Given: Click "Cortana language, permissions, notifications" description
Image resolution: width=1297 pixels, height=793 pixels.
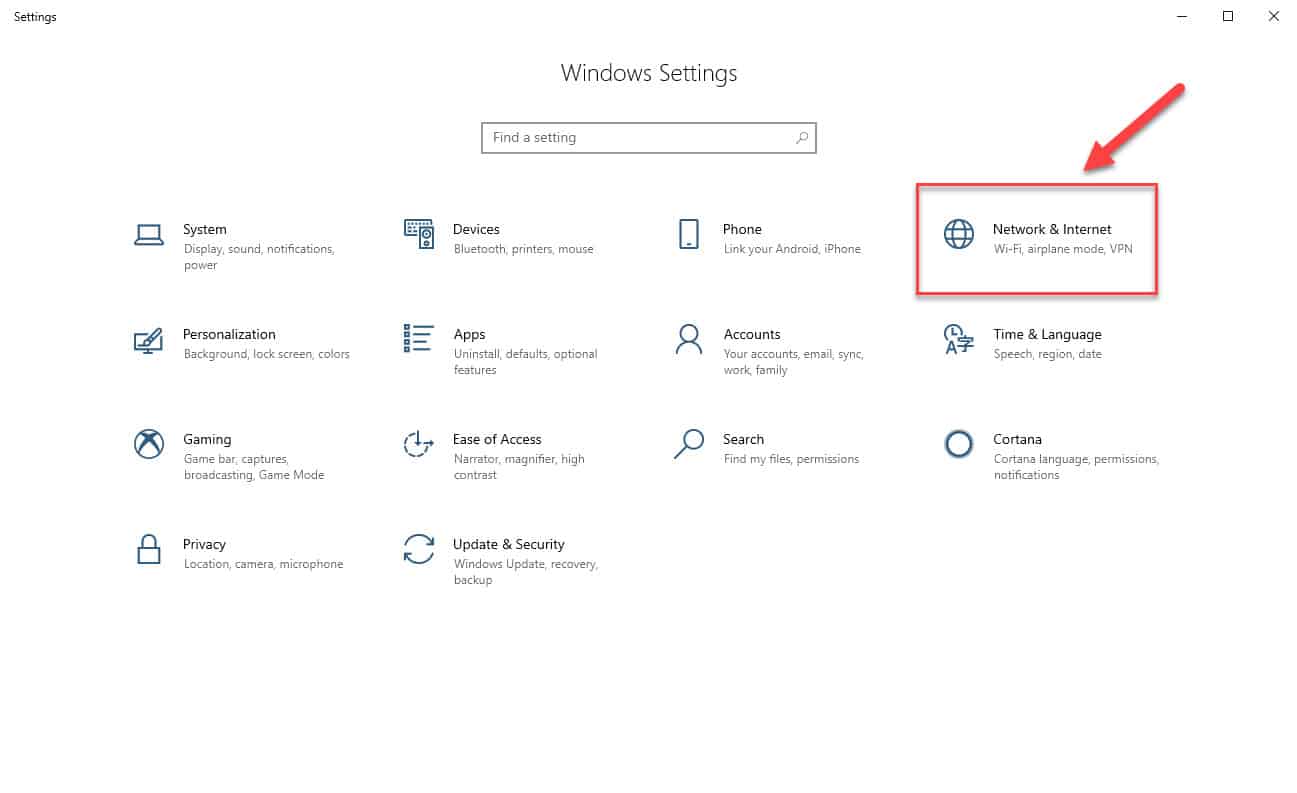Looking at the screenshot, I should (1076, 467).
